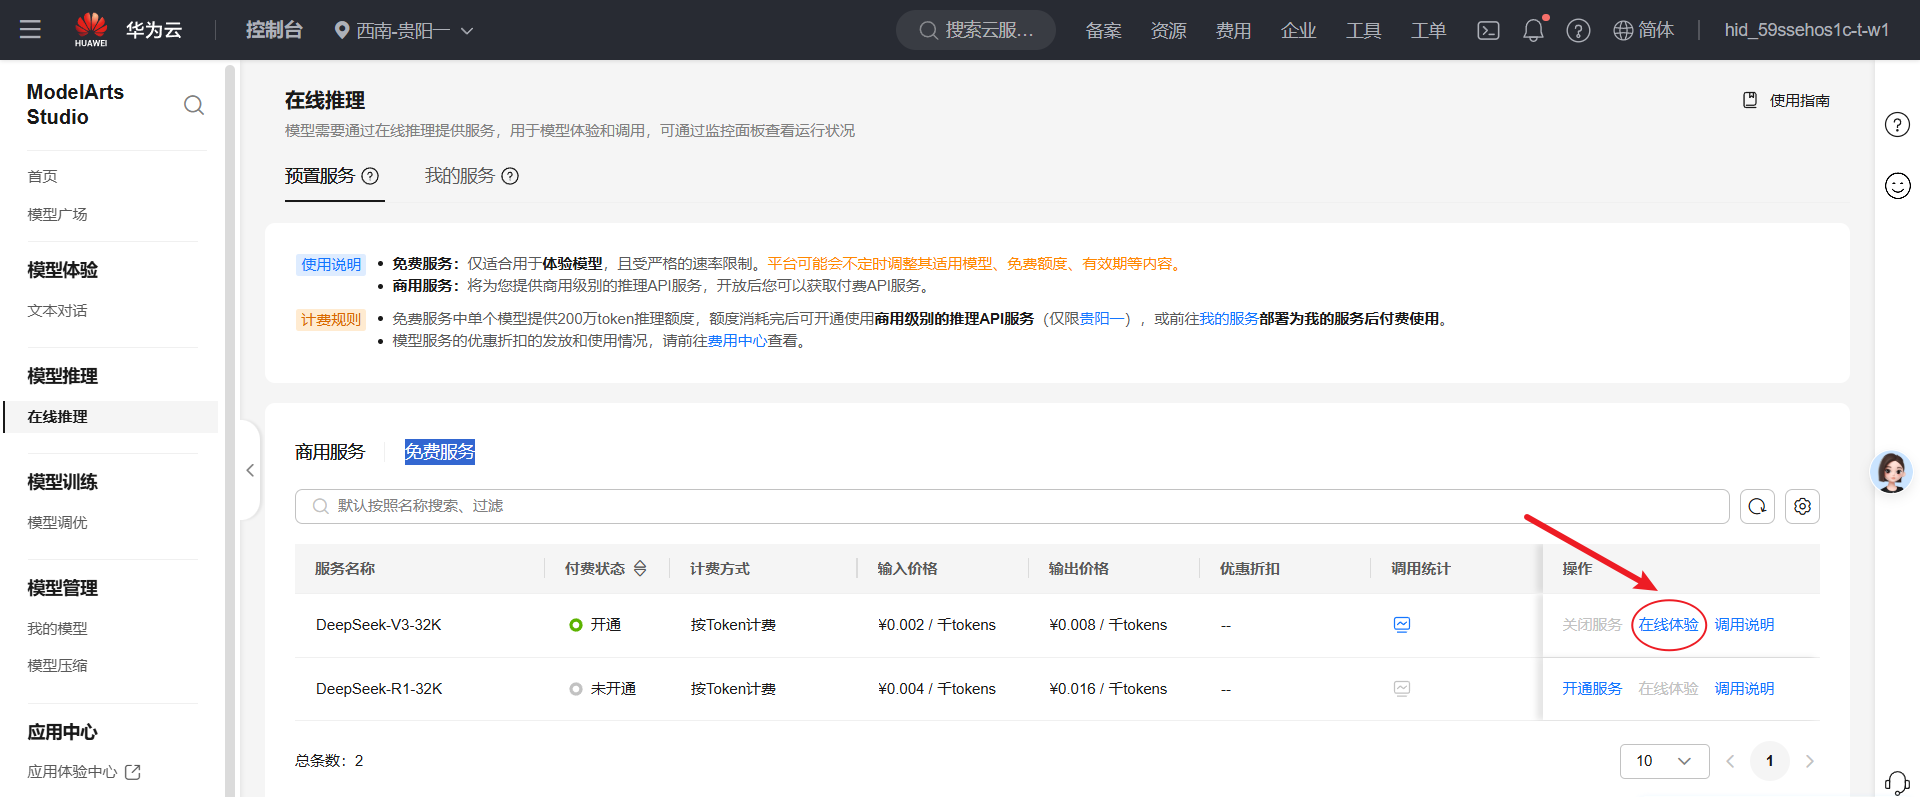This screenshot has width=1920, height=797.
Task: Click 在线体验 for DeepSeek-V3-32K
Action: [x=1668, y=625]
